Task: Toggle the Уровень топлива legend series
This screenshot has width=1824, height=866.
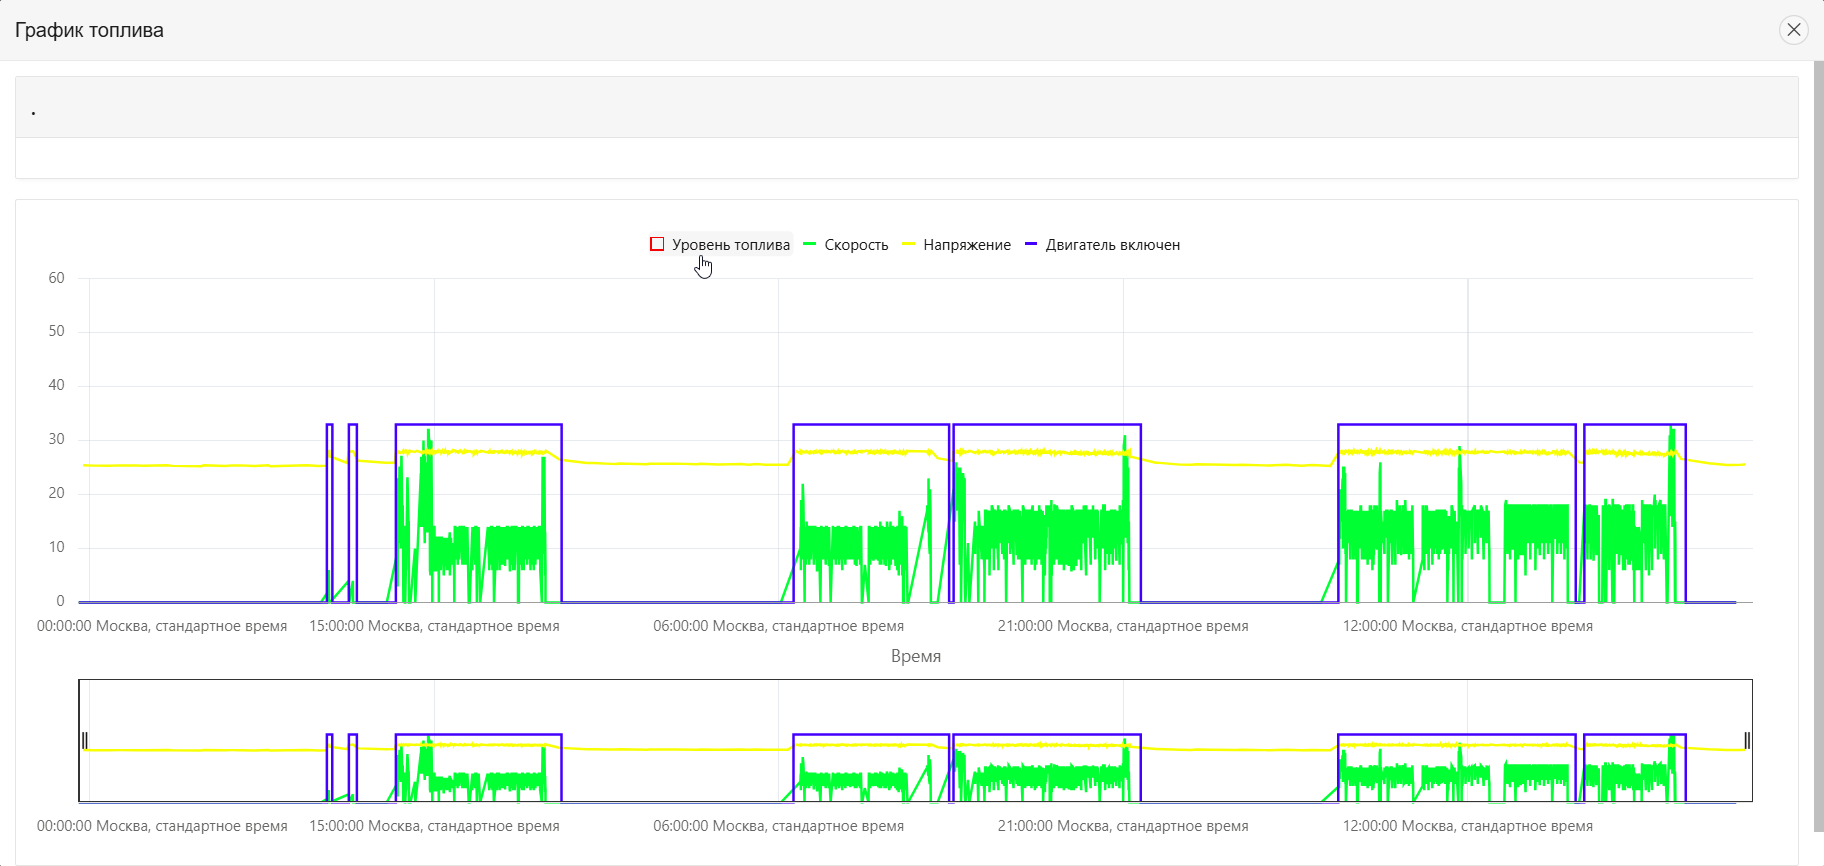Action: [730, 245]
